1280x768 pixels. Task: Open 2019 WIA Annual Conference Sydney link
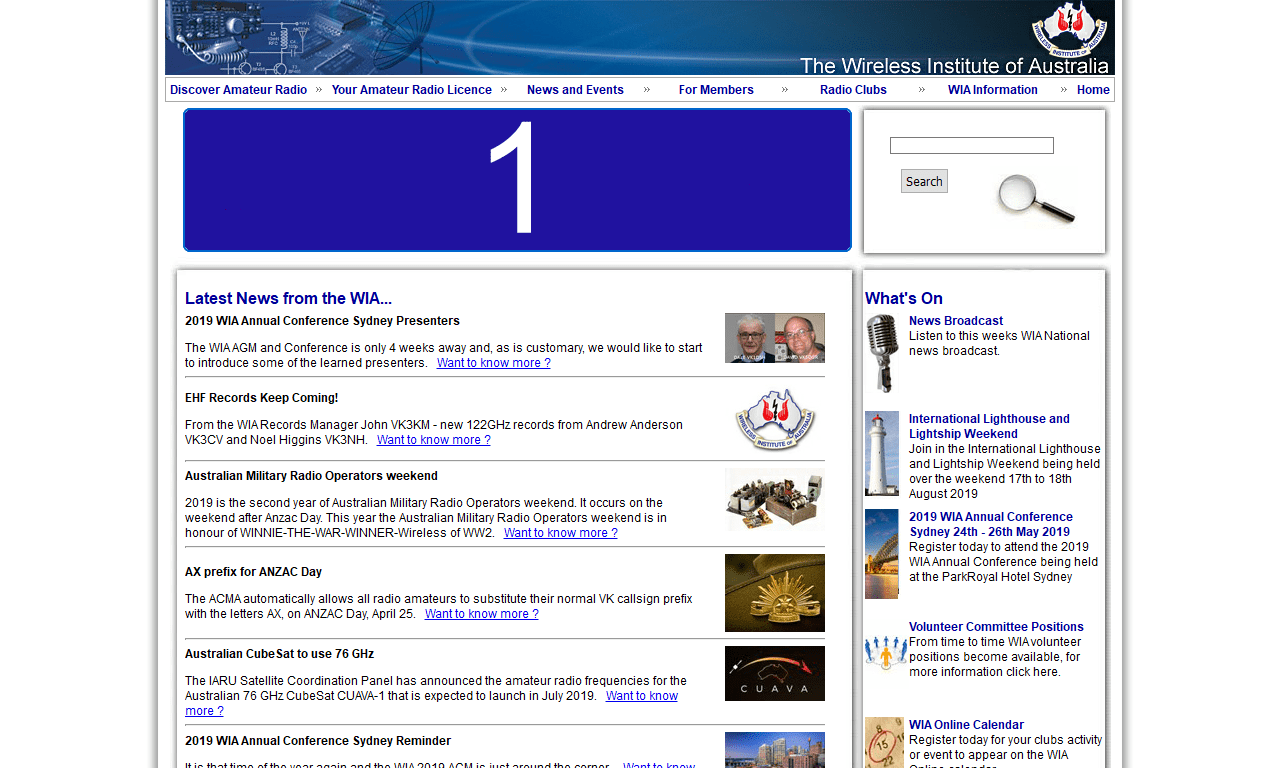coord(991,524)
